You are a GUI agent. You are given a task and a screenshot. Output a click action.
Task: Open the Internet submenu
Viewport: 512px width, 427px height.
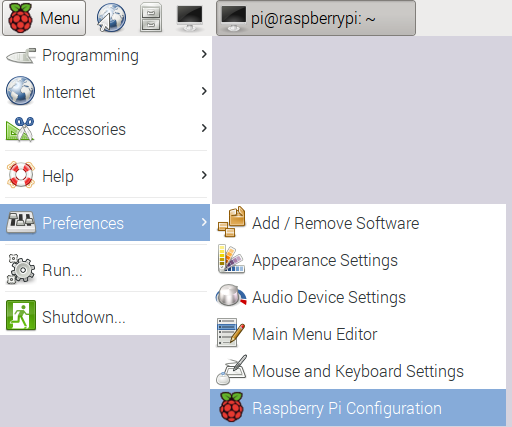(105, 92)
